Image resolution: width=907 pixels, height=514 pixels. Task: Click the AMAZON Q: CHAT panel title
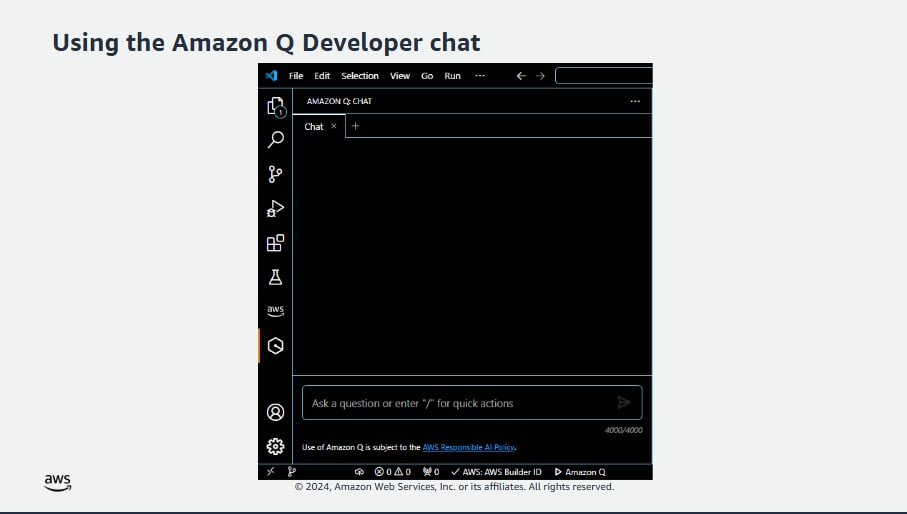339,101
